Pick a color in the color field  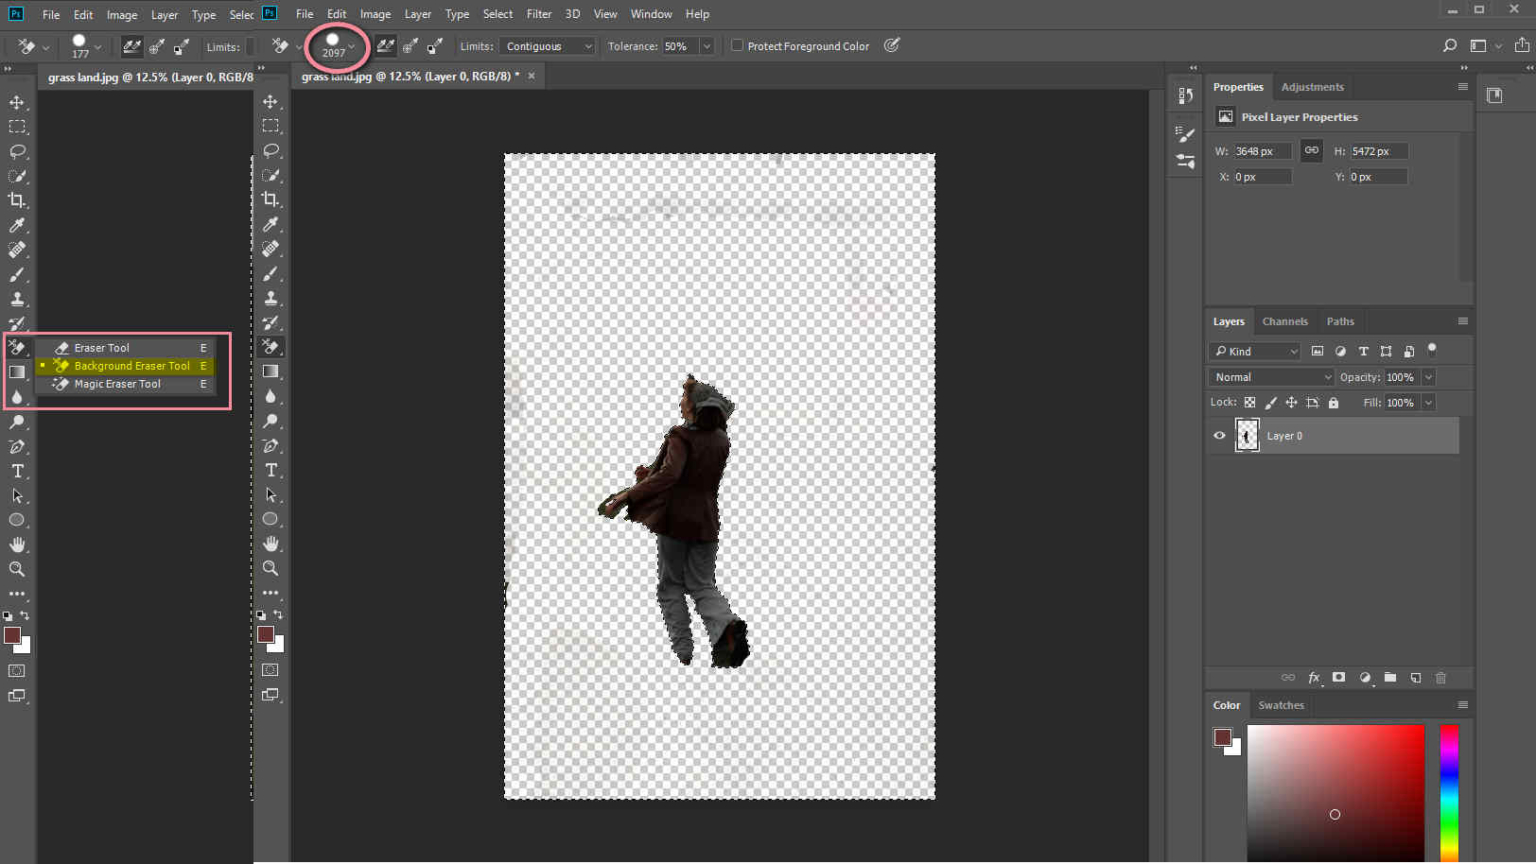(x=1335, y=790)
